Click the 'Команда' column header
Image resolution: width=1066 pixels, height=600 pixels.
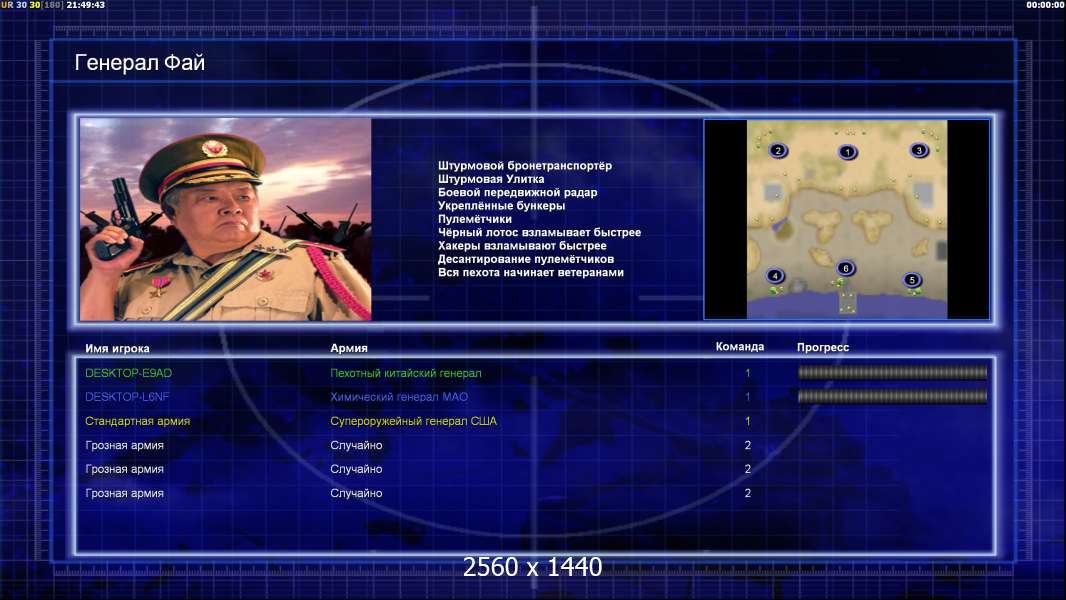(740, 347)
